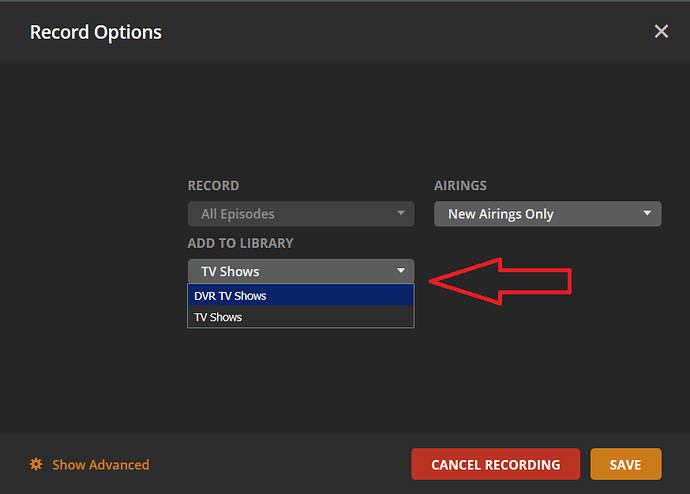The height and width of the screenshot is (494, 690).
Task: Collapse the Add to Library dropdown
Action: pyautogui.click(x=300, y=271)
